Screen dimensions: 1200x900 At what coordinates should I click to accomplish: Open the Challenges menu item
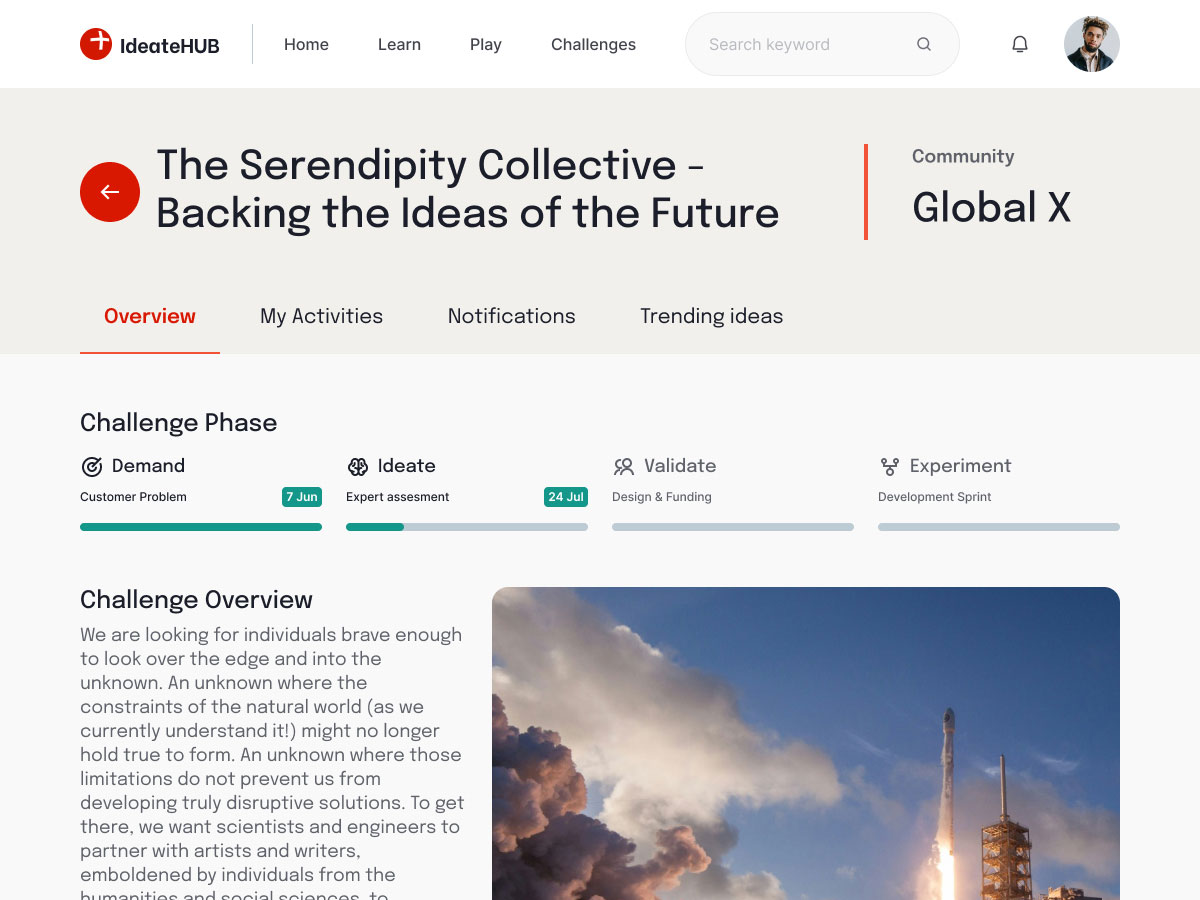point(593,44)
